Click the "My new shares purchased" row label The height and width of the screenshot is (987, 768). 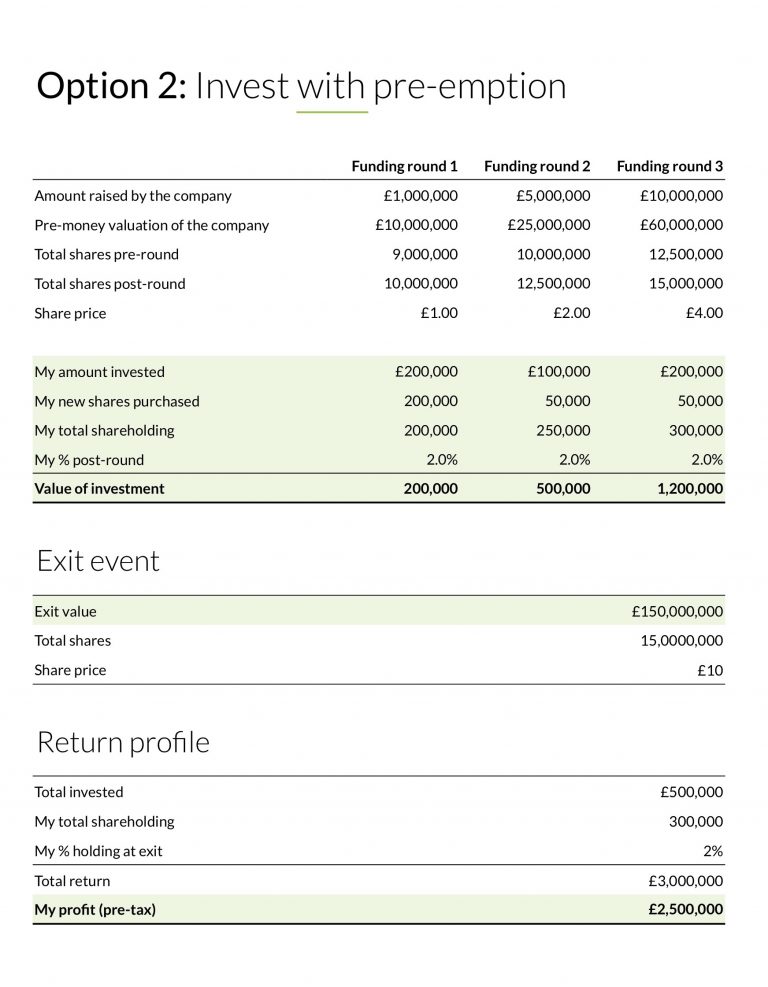tap(117, 401)
